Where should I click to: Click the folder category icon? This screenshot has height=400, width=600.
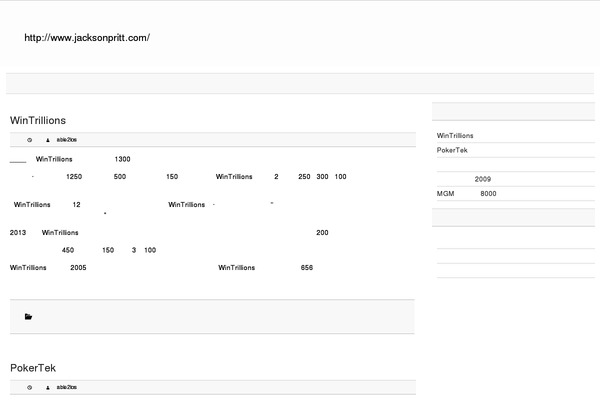tap(28, 317)
